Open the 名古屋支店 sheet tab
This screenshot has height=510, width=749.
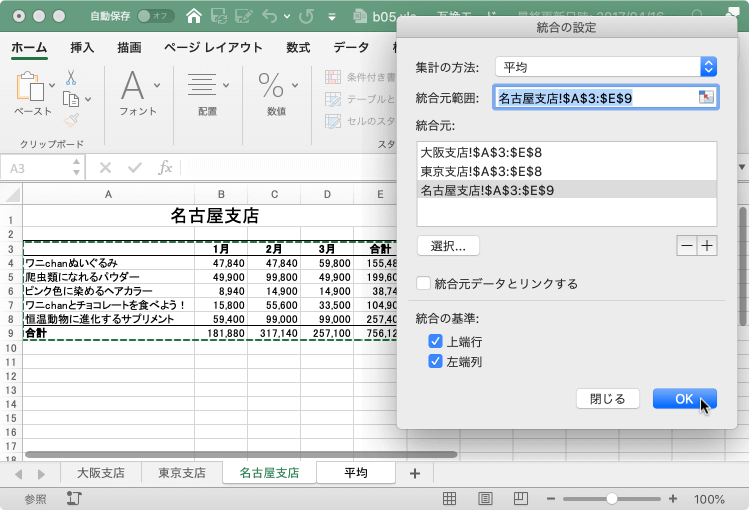click(269, 473)
